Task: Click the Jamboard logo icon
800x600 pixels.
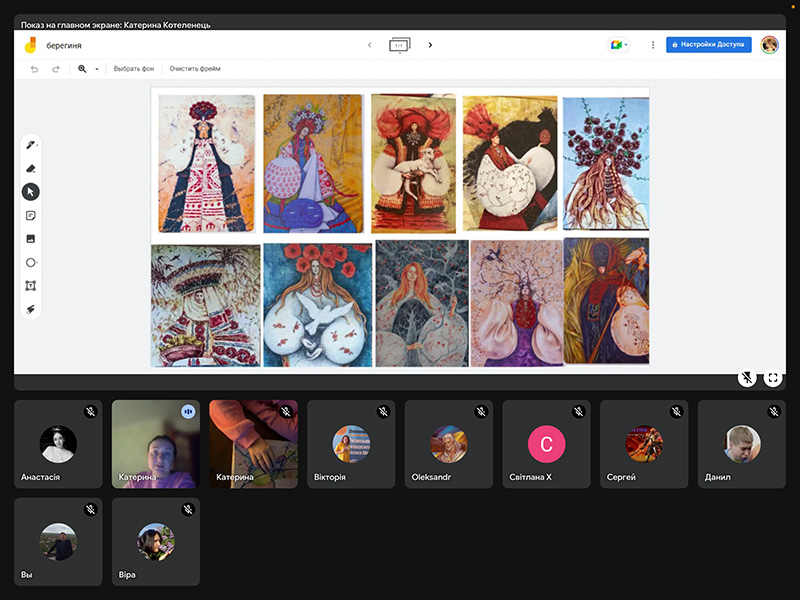Action: [x=31, y=45]
